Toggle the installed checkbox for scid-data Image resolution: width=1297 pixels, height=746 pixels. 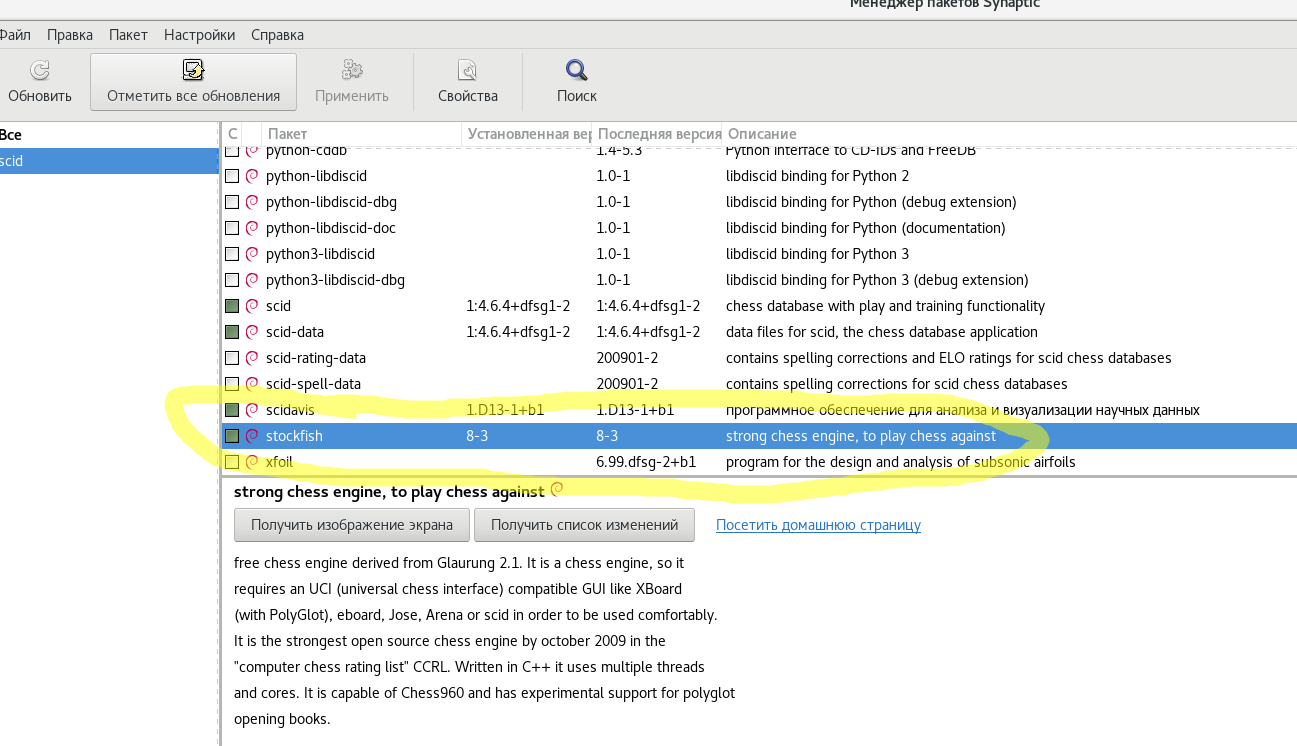pos(232,332)
